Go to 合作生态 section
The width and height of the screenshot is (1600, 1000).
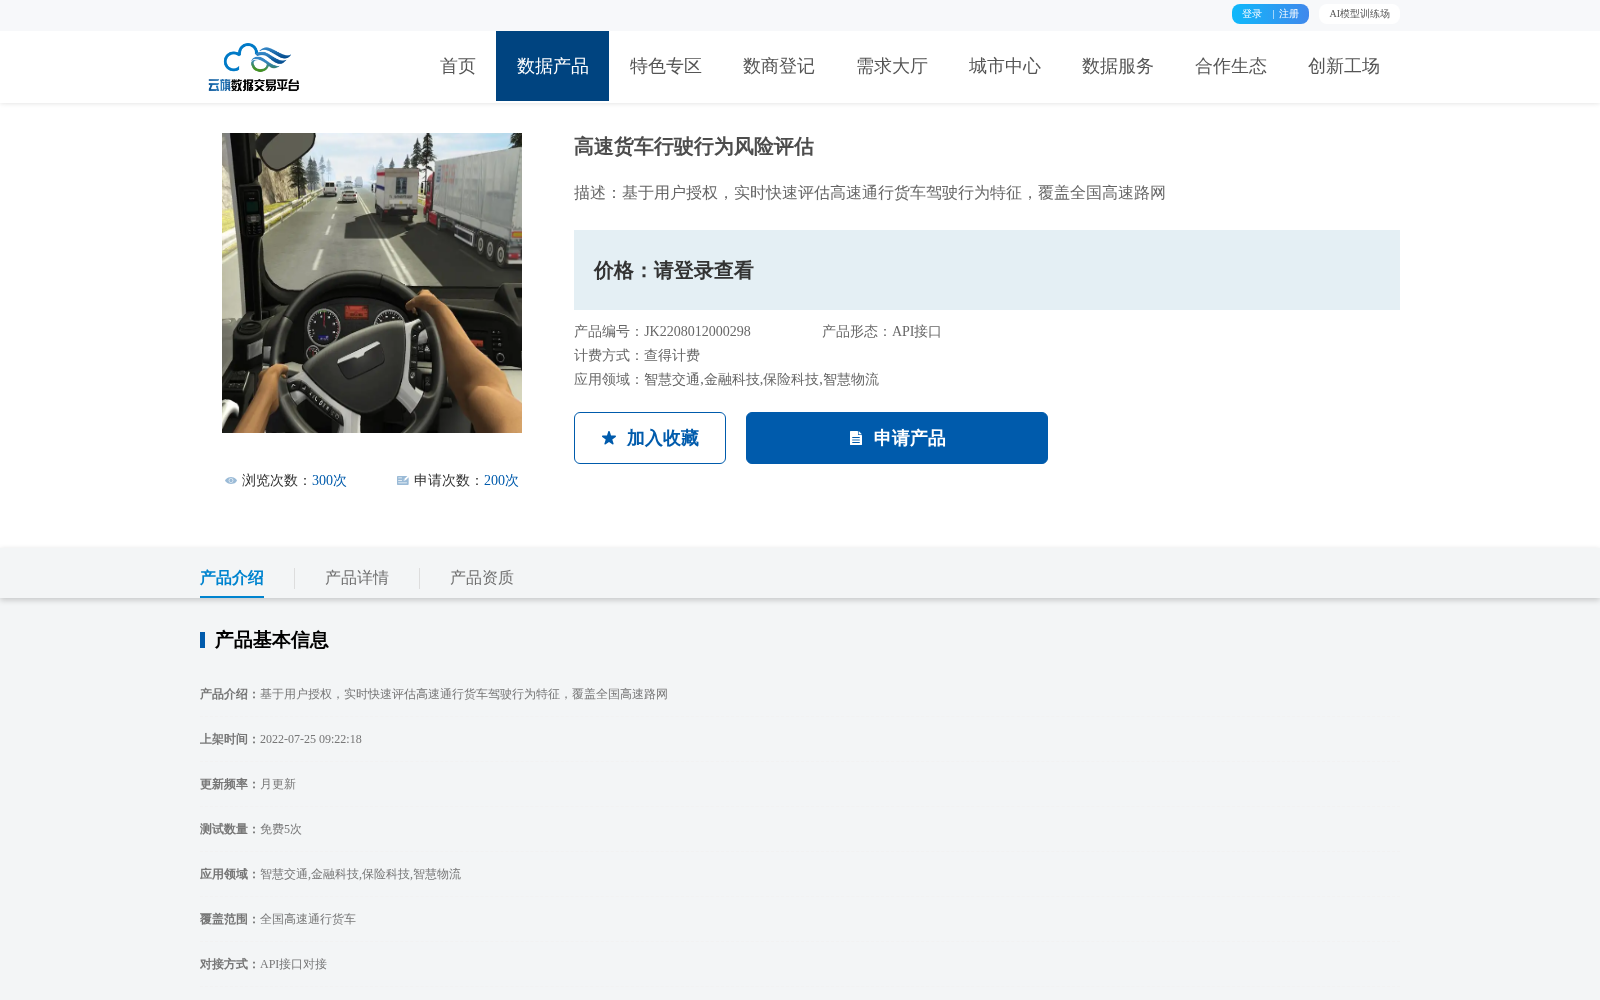(x=1231, y=66)
